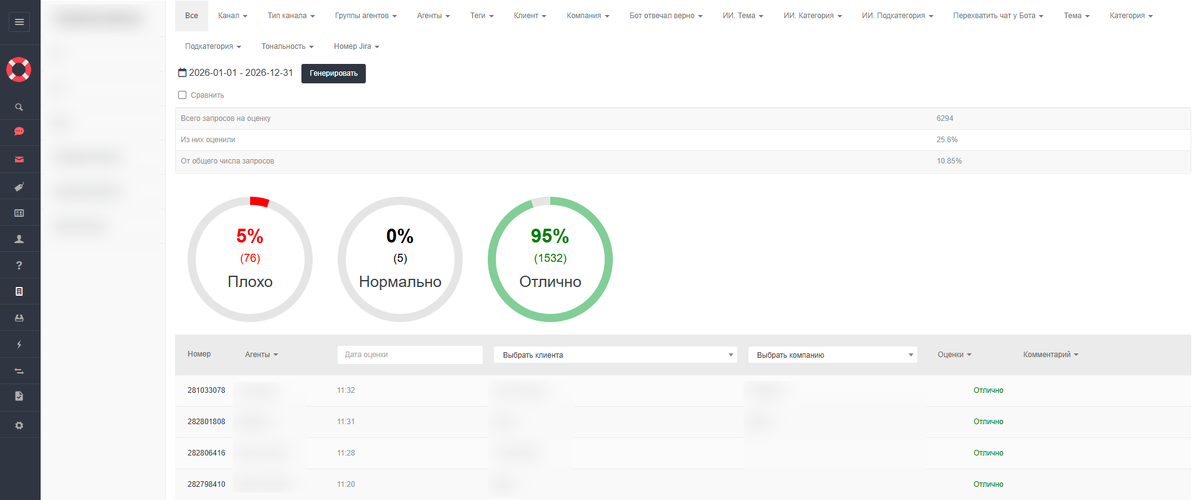Open the Выбрать клиента combo box

pos(616,355)
